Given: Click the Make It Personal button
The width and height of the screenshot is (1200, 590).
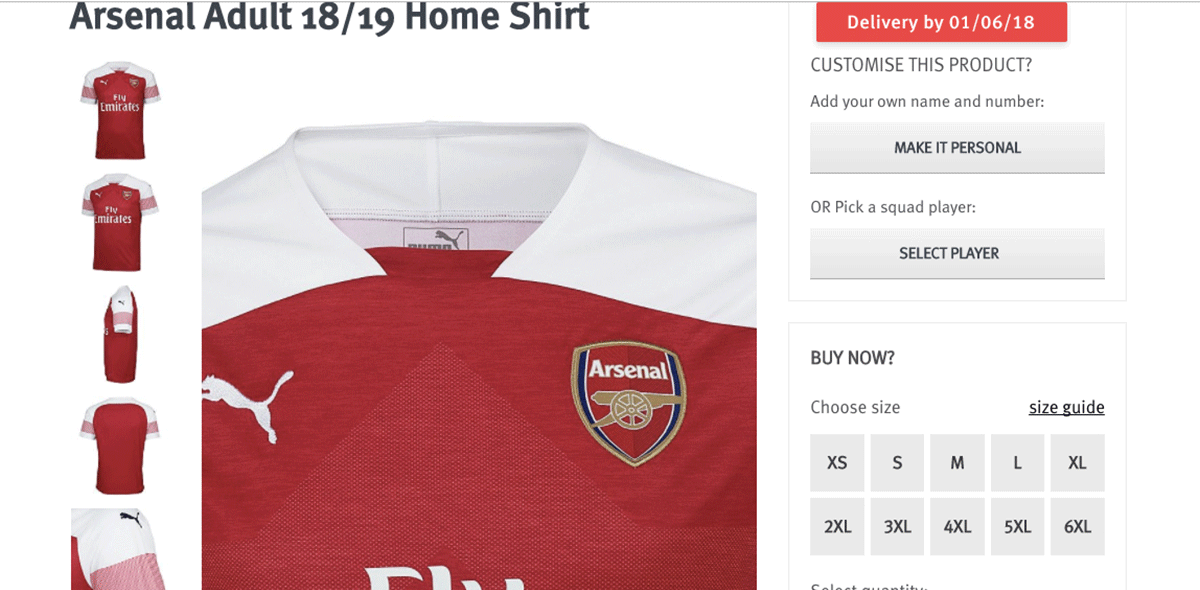Looking at the screenshot, I should coord(957,148).
